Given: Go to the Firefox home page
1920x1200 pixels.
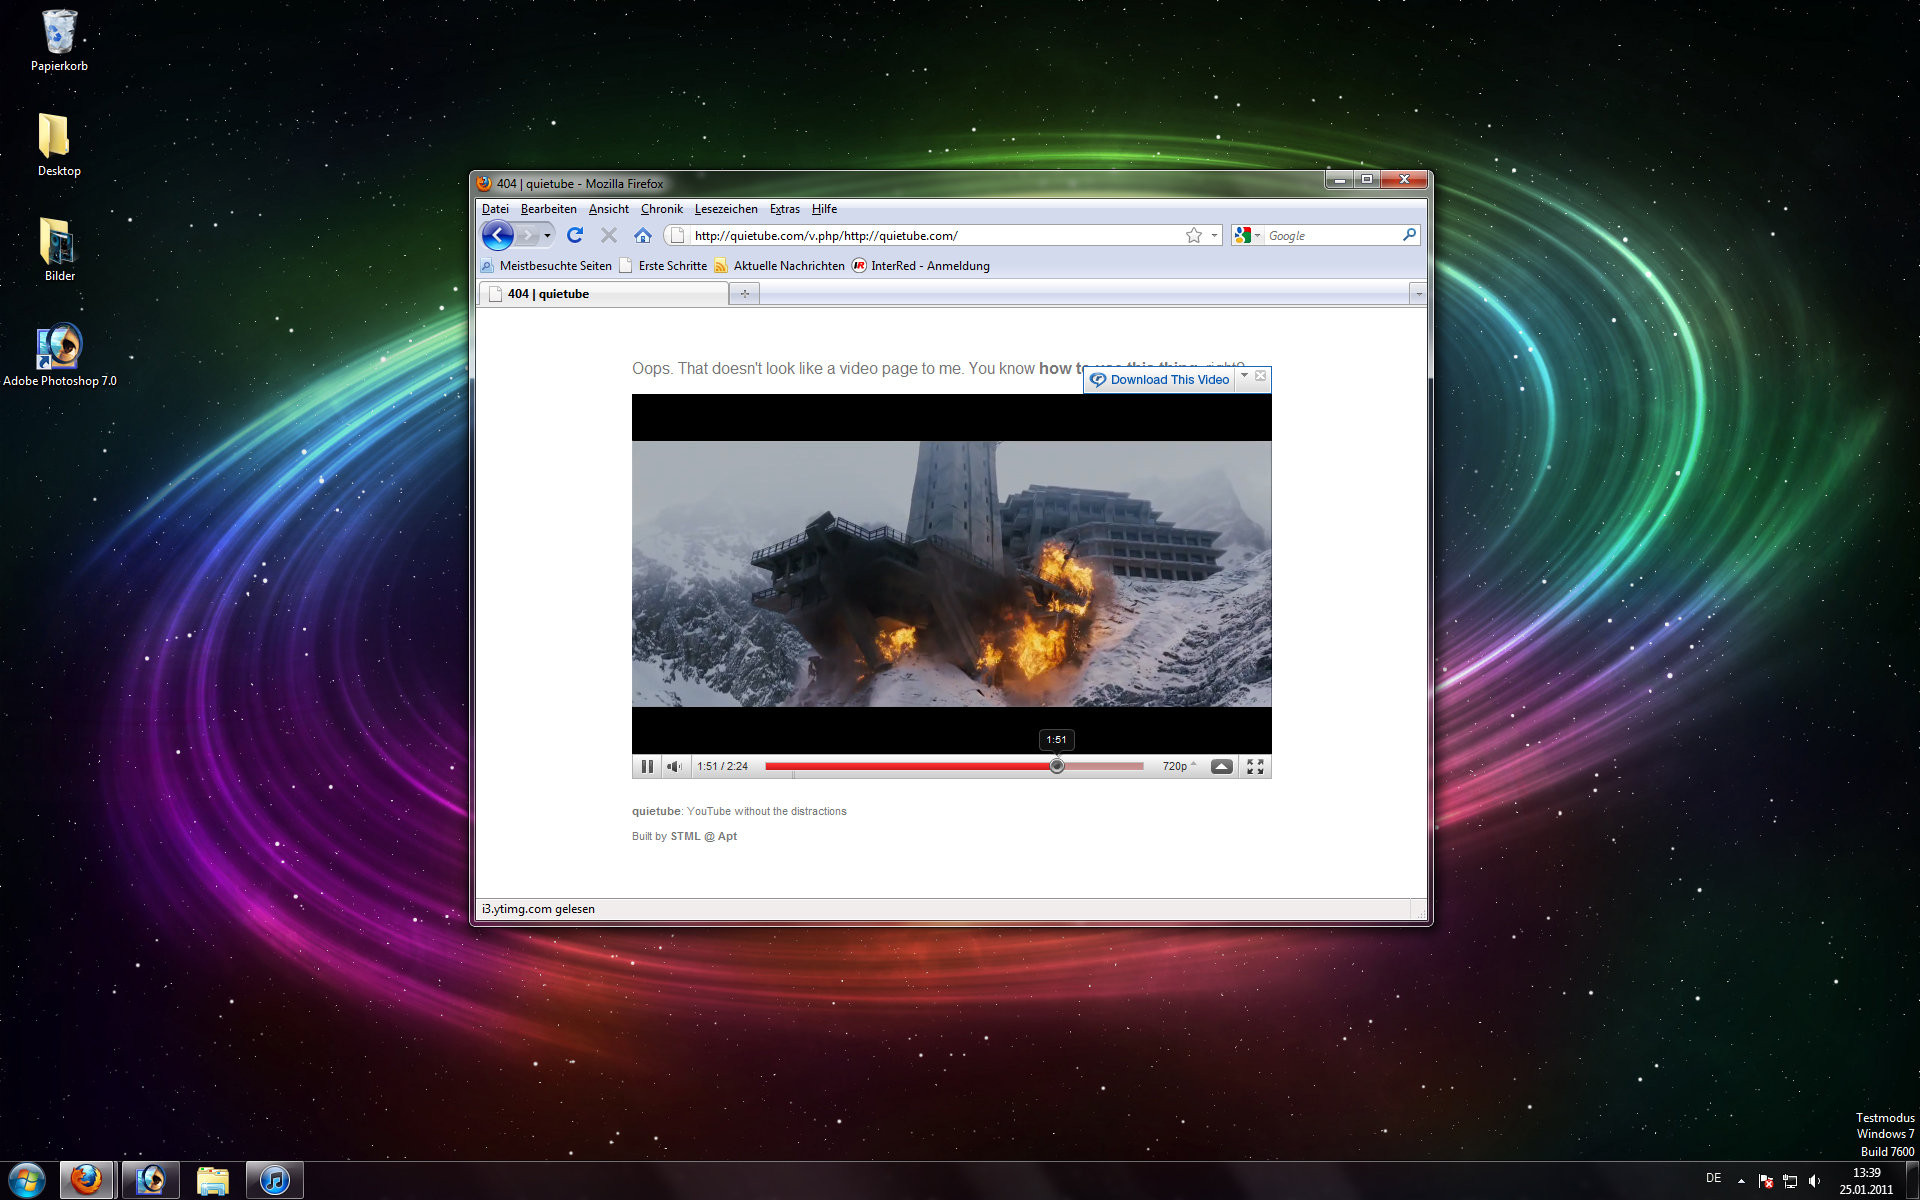Looking at the screenshot, I should (x=643, y=235).
